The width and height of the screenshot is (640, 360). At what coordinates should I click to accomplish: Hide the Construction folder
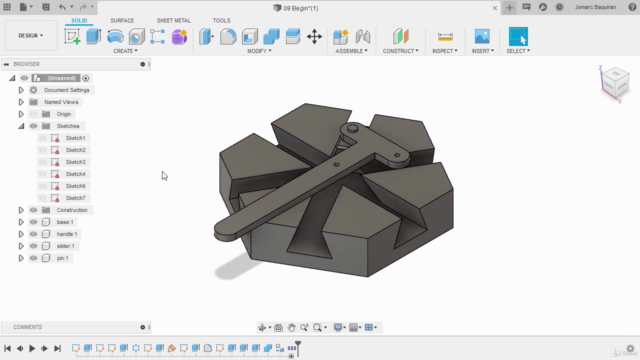33,210
